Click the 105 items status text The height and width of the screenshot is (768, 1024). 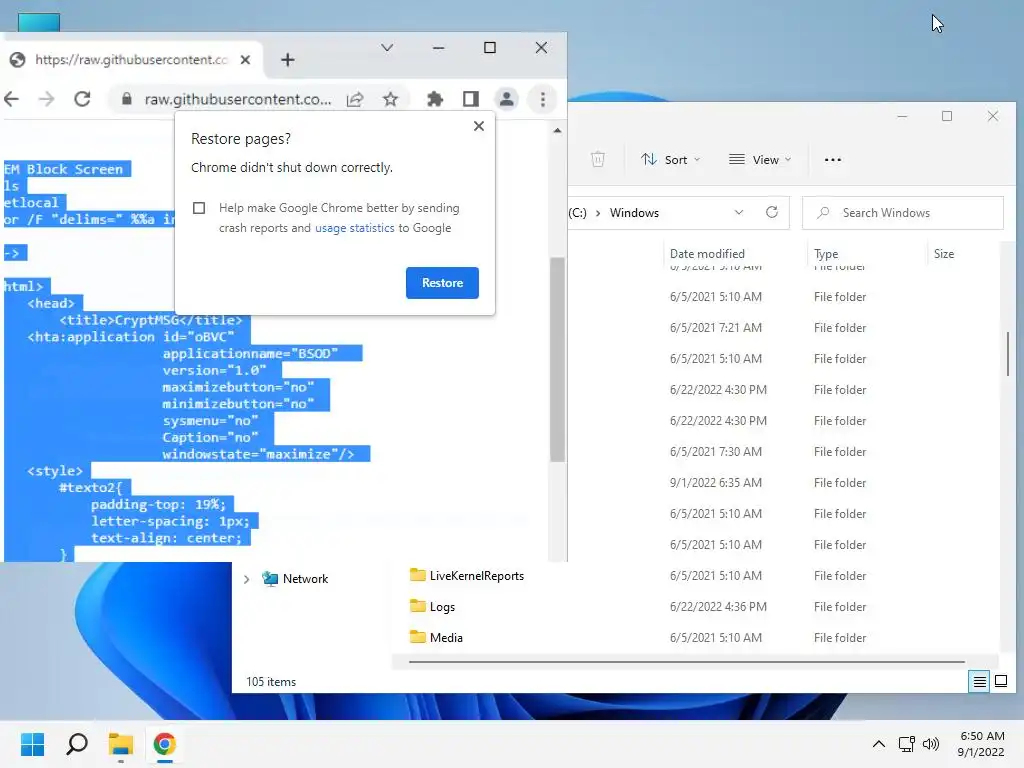(x=271, y=682)
